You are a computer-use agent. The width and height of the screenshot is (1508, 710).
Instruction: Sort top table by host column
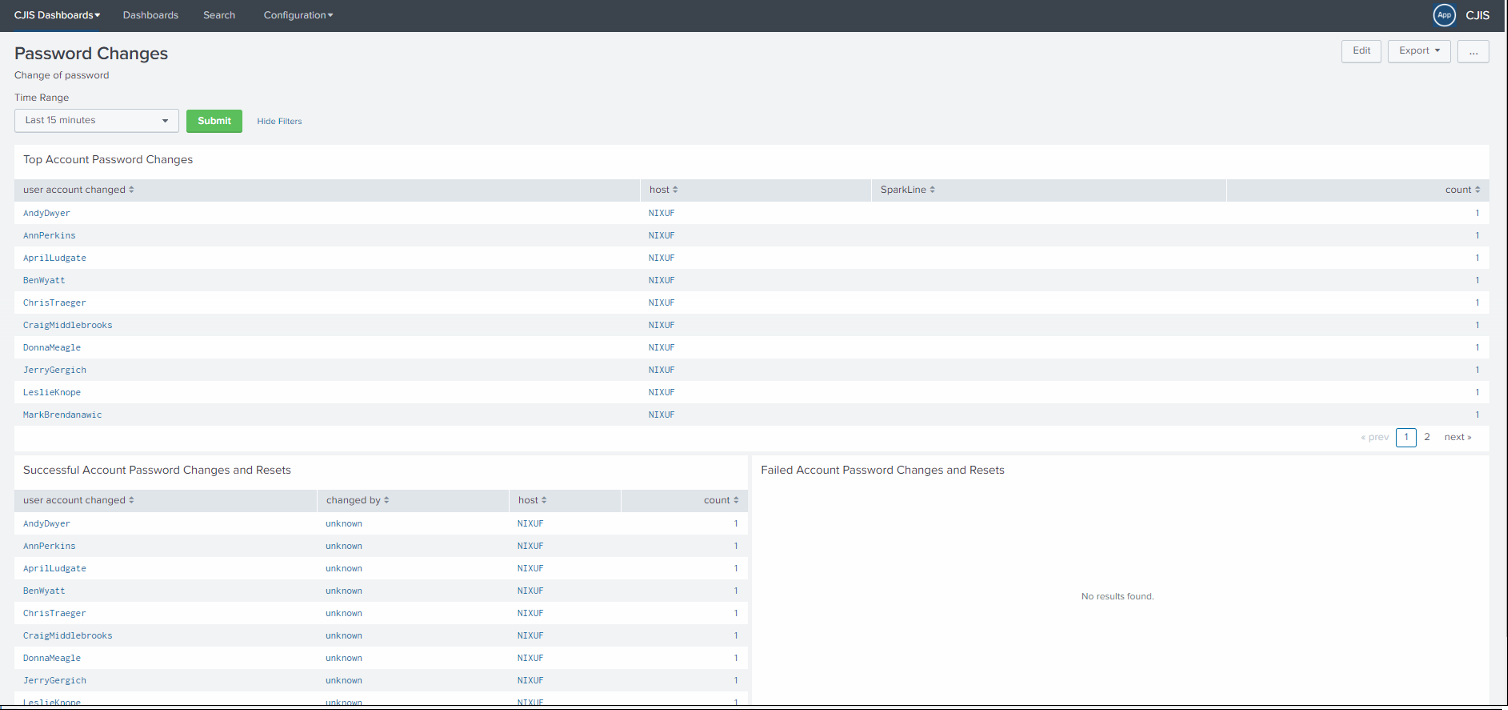click(663, 190)
